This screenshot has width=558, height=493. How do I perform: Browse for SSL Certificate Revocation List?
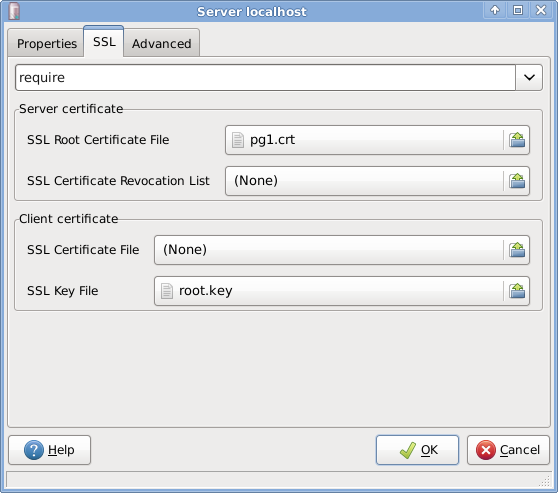tap(517, 181)
